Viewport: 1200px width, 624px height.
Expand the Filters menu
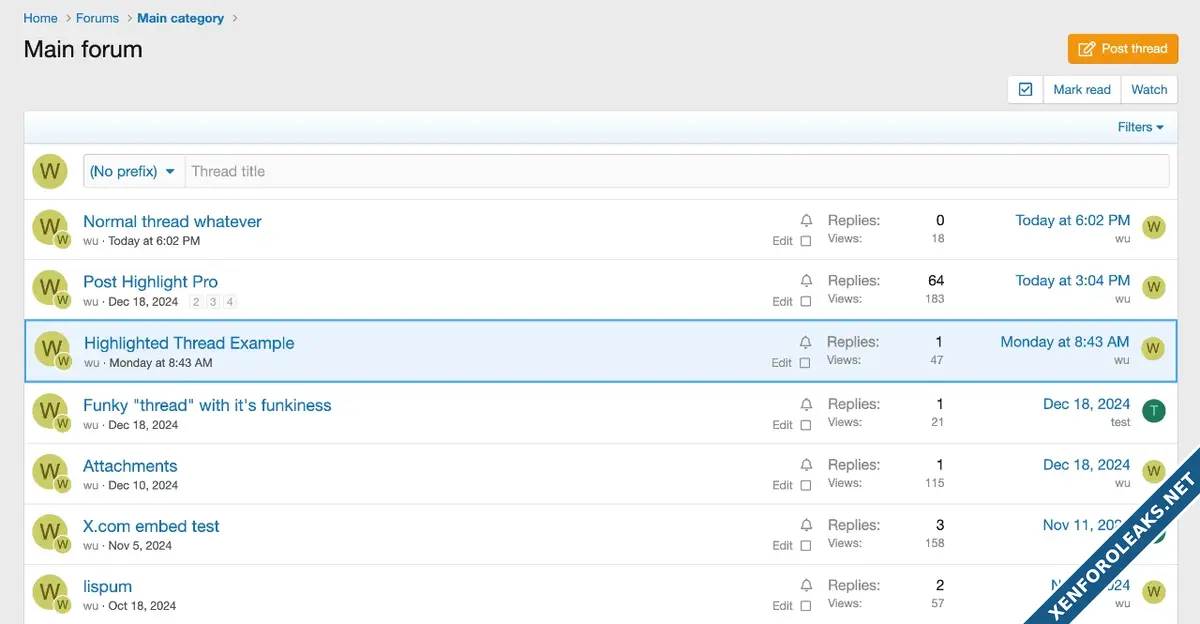coord(1140,127)
